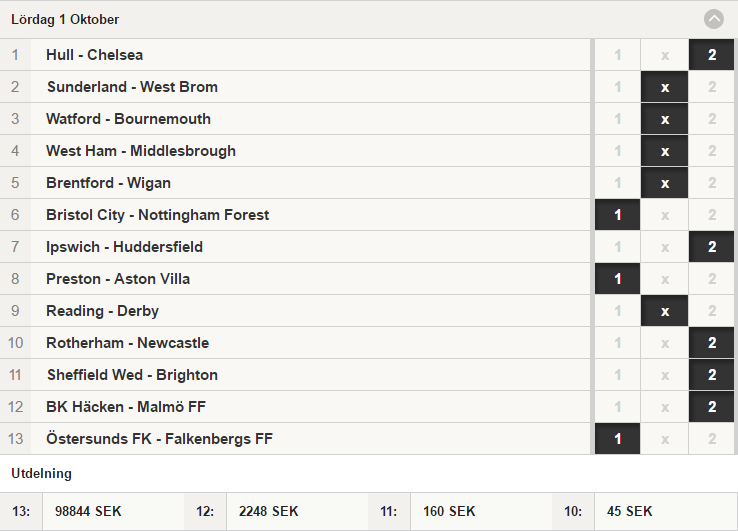
Task: Select x for Rotherham - Newcastle
Action: pos(665,343)
